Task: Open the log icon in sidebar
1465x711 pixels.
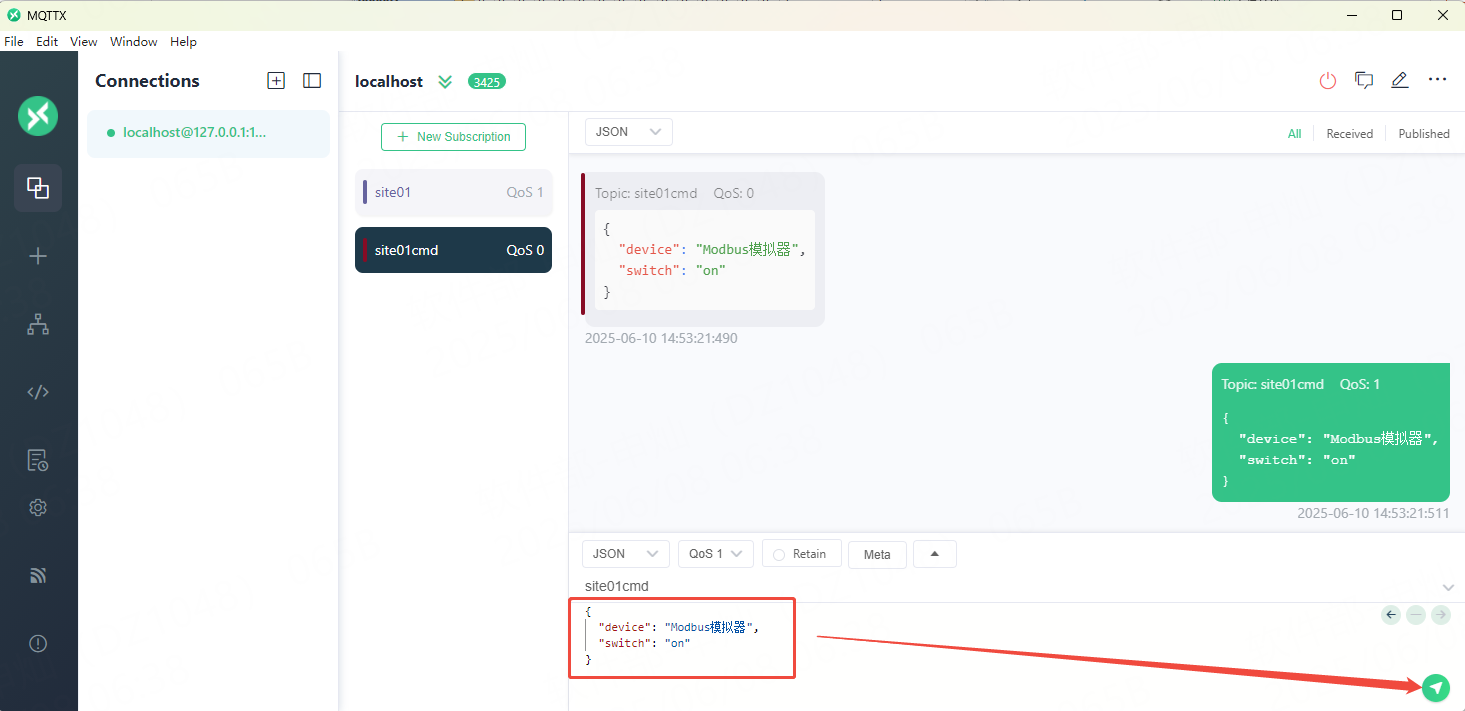Action: click(38, 460)
